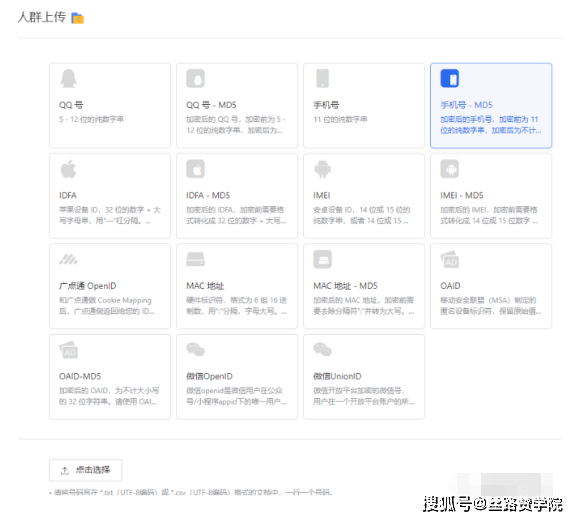Click the file format hint below upload
This screenshot has width=577, height=521.
(x=191, y=492)
